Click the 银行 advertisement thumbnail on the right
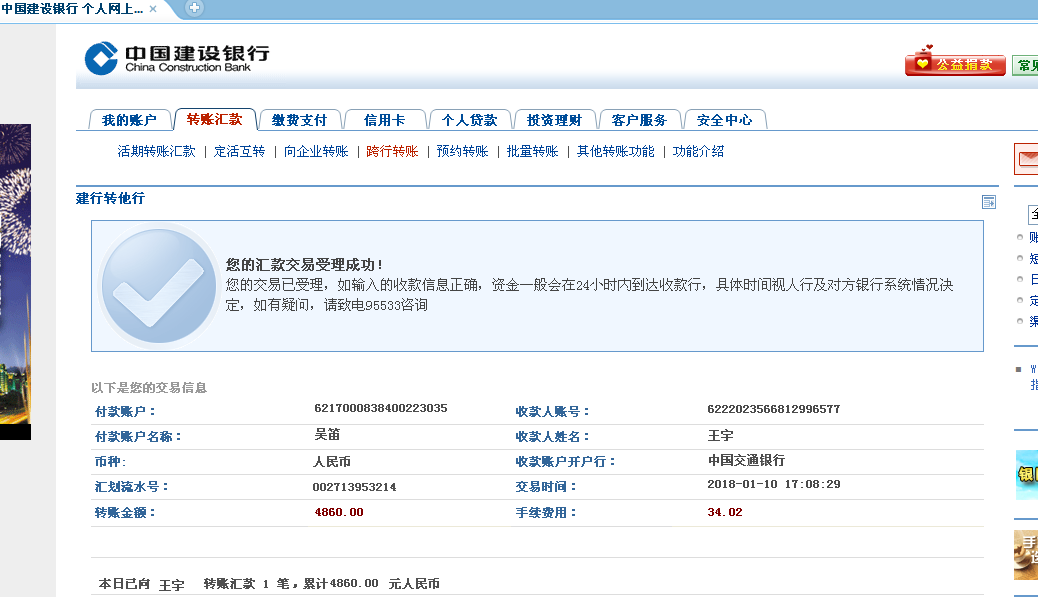1038x597 pixels. tap(1025, 477)
